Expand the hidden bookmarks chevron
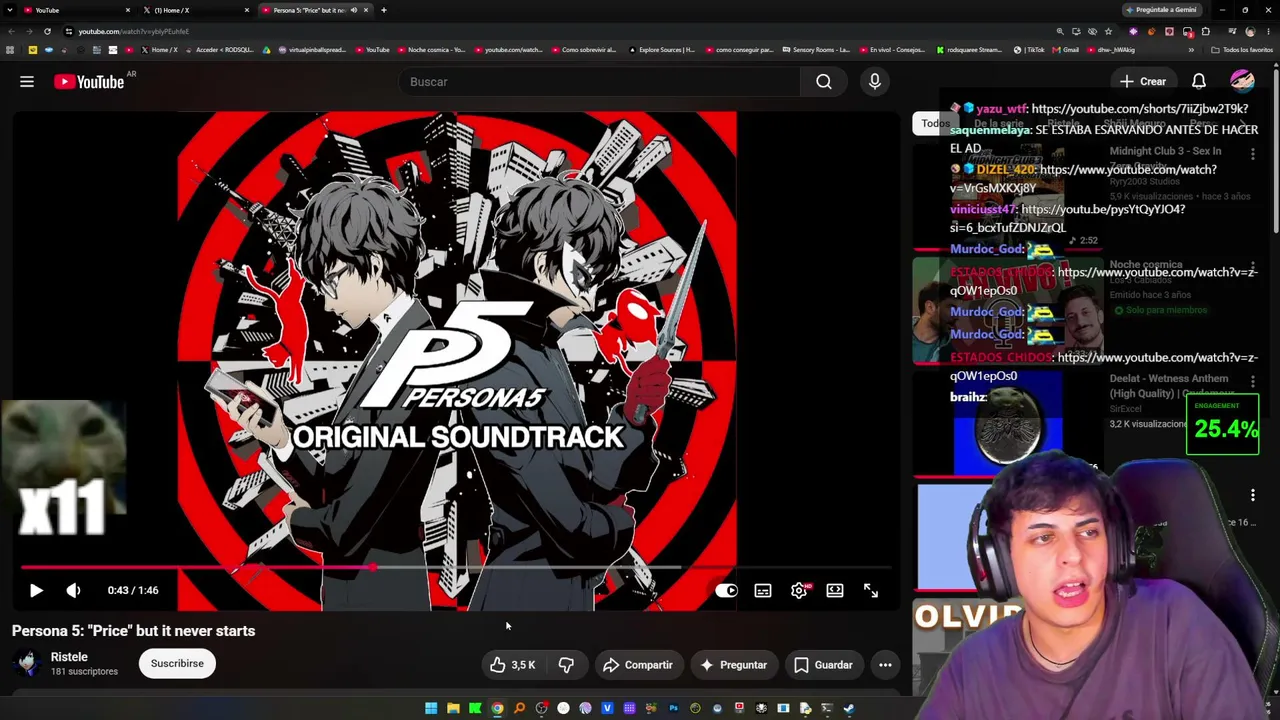 tap(1189, 50)
